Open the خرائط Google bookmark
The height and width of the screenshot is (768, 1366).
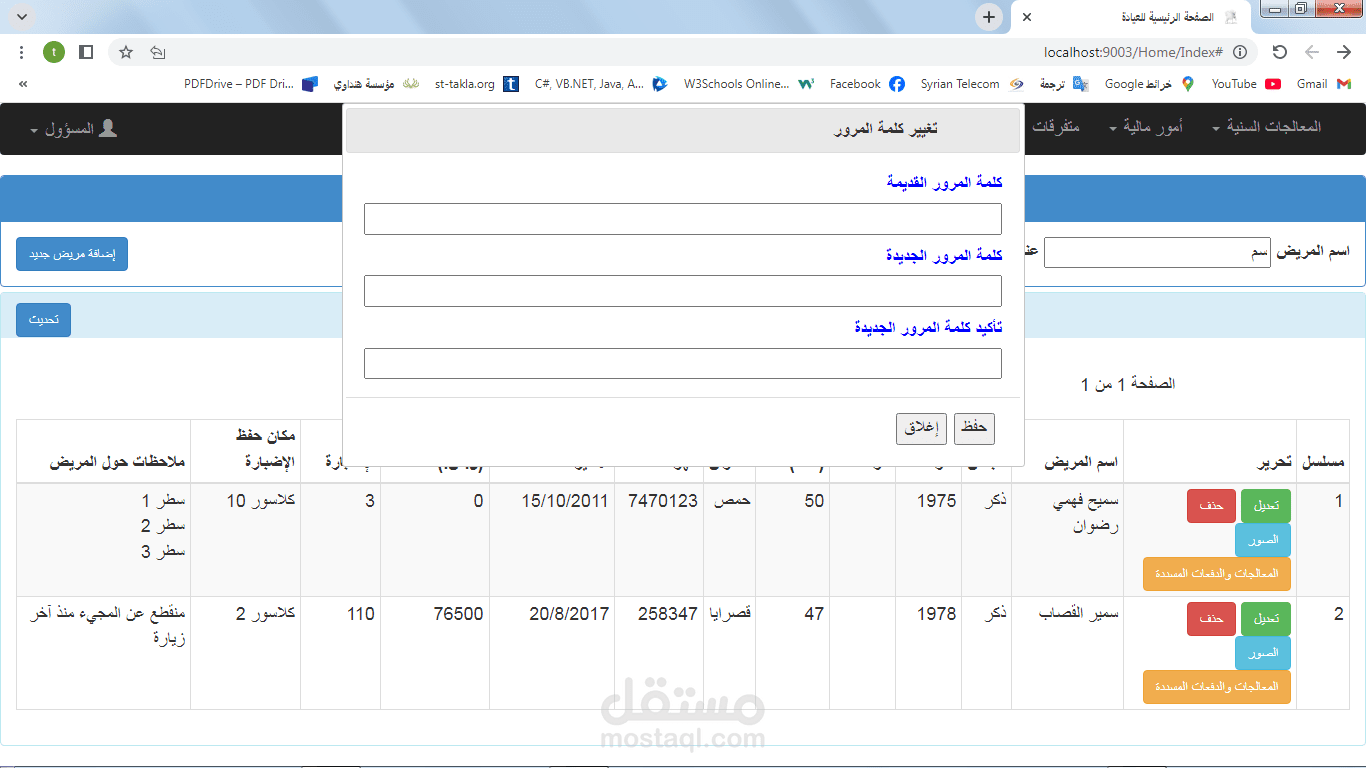pyautogui.click(x=1150, y=84)
